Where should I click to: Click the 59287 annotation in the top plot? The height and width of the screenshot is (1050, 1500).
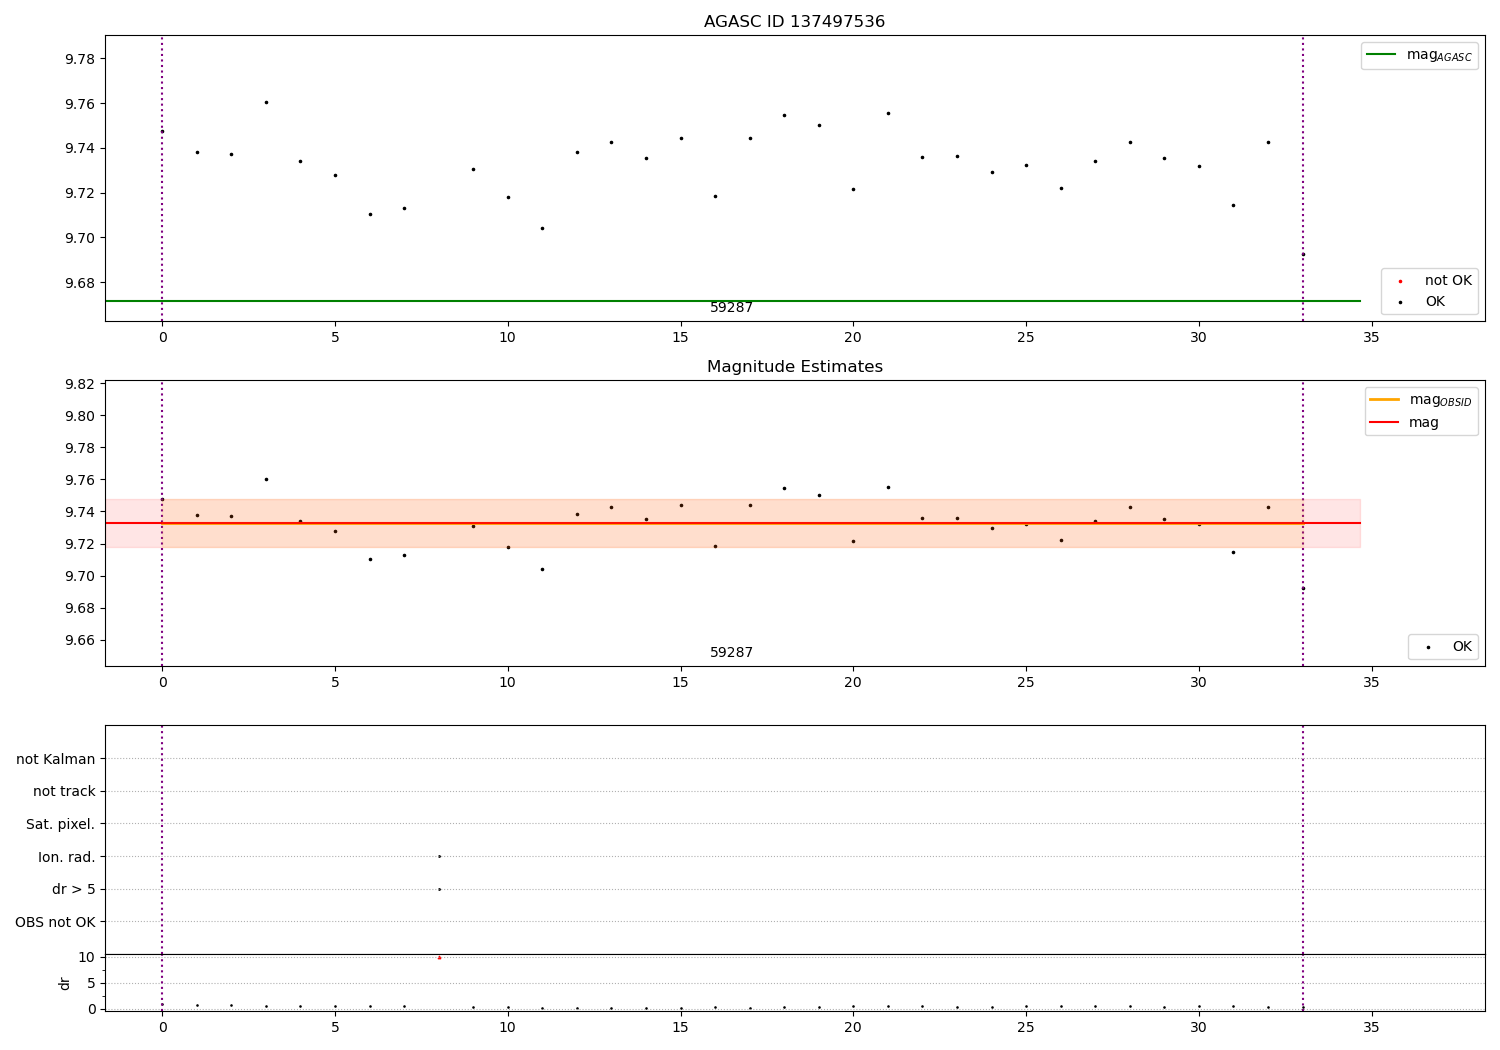(731, 308)
